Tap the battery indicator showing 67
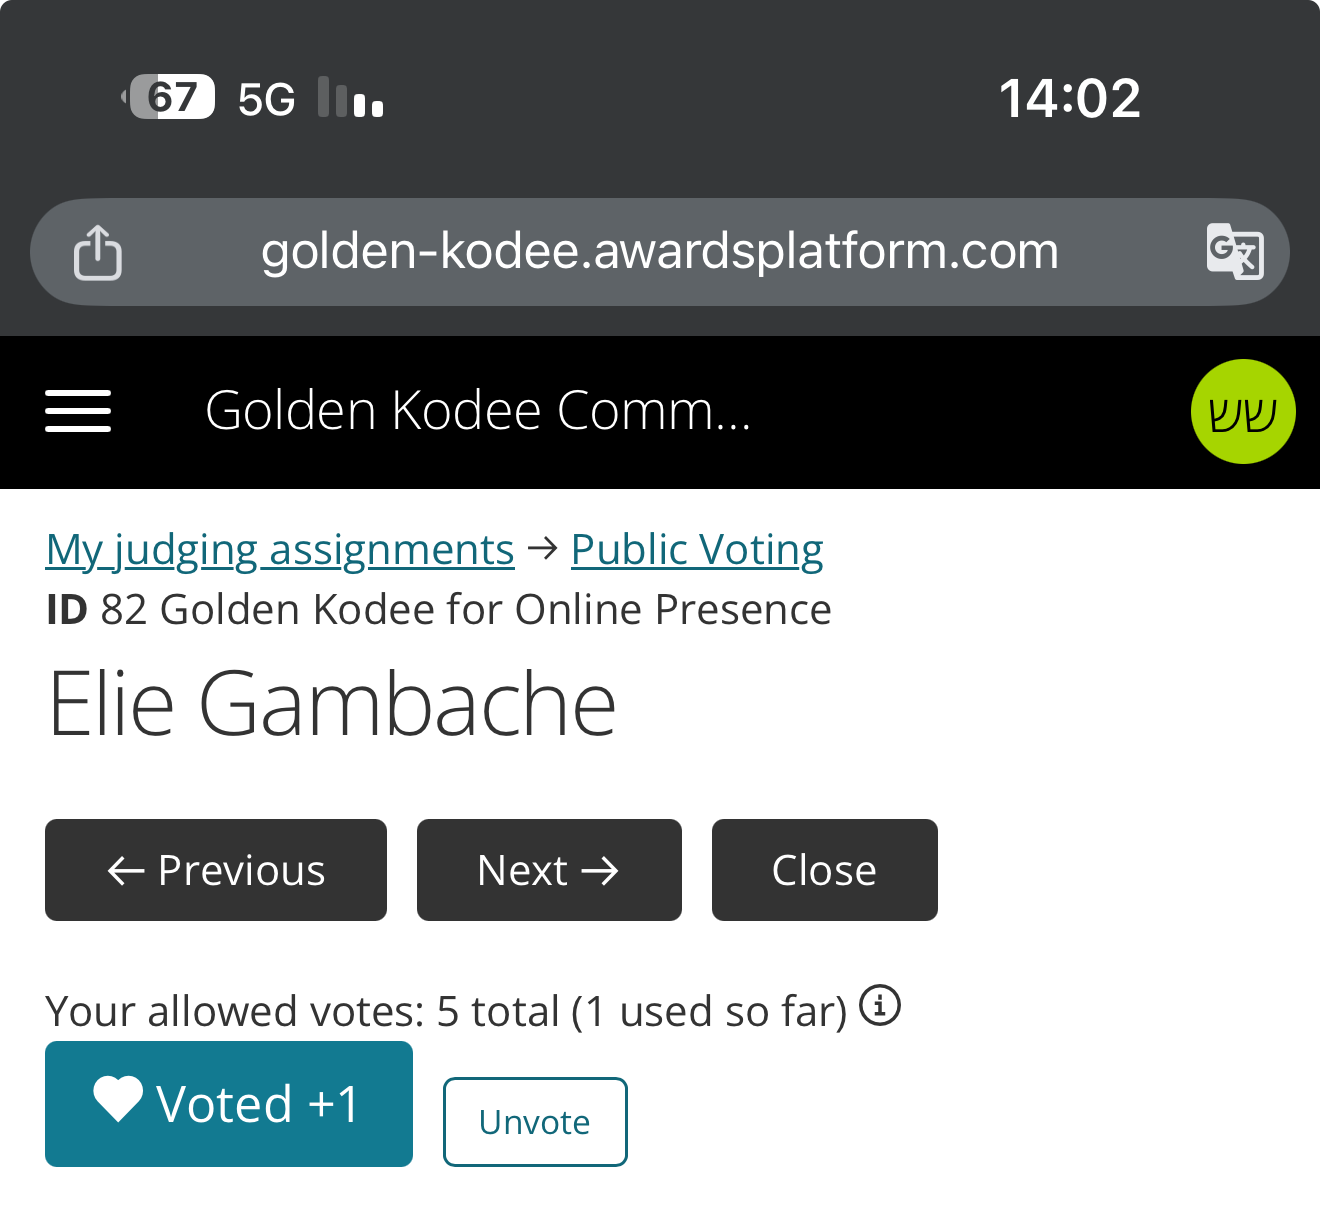 [x=171, y=97]
